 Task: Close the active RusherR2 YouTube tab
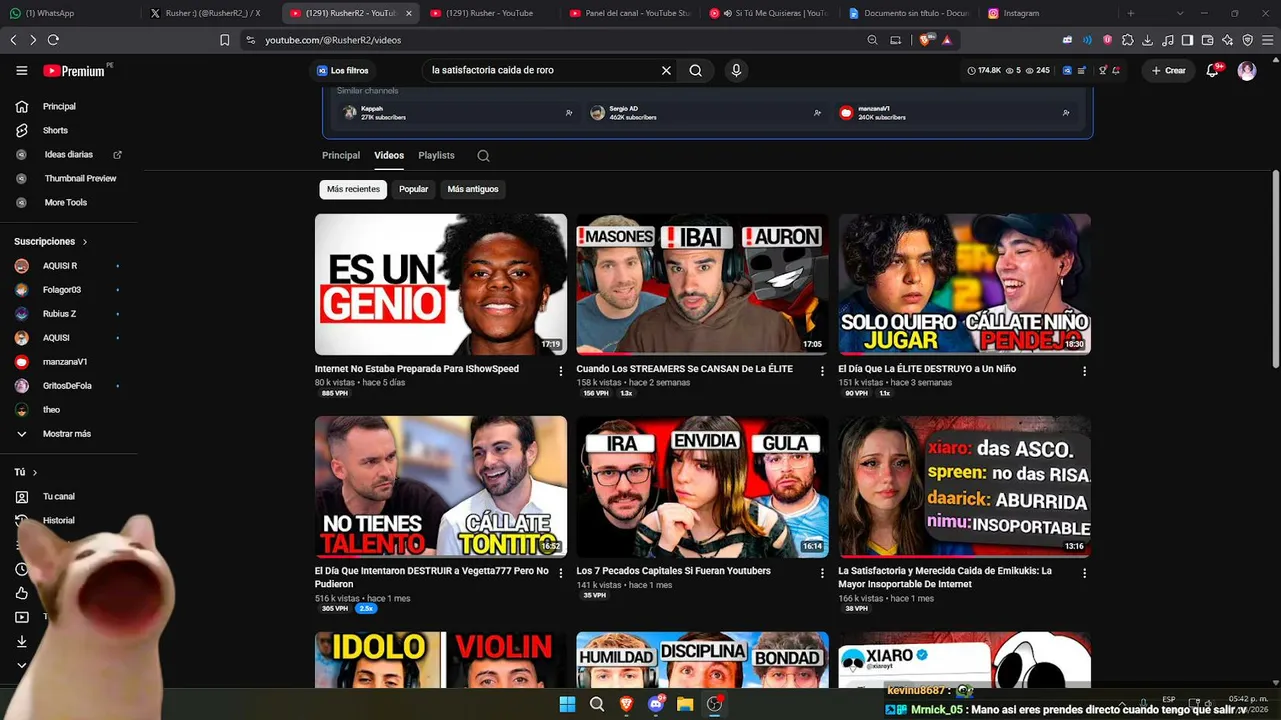click(408, 13)
